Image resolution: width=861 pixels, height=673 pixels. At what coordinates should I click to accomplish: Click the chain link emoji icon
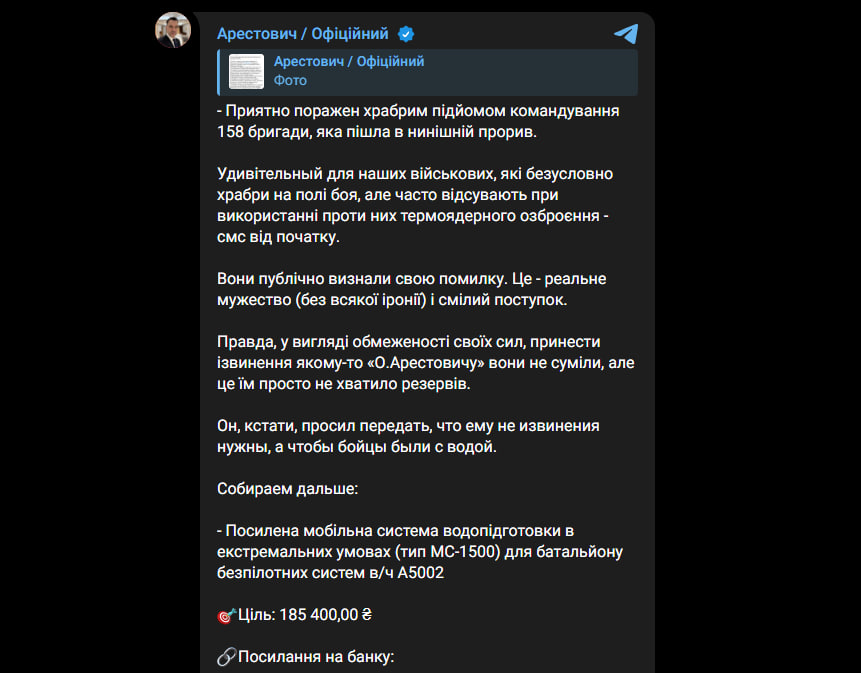[226, 657]
